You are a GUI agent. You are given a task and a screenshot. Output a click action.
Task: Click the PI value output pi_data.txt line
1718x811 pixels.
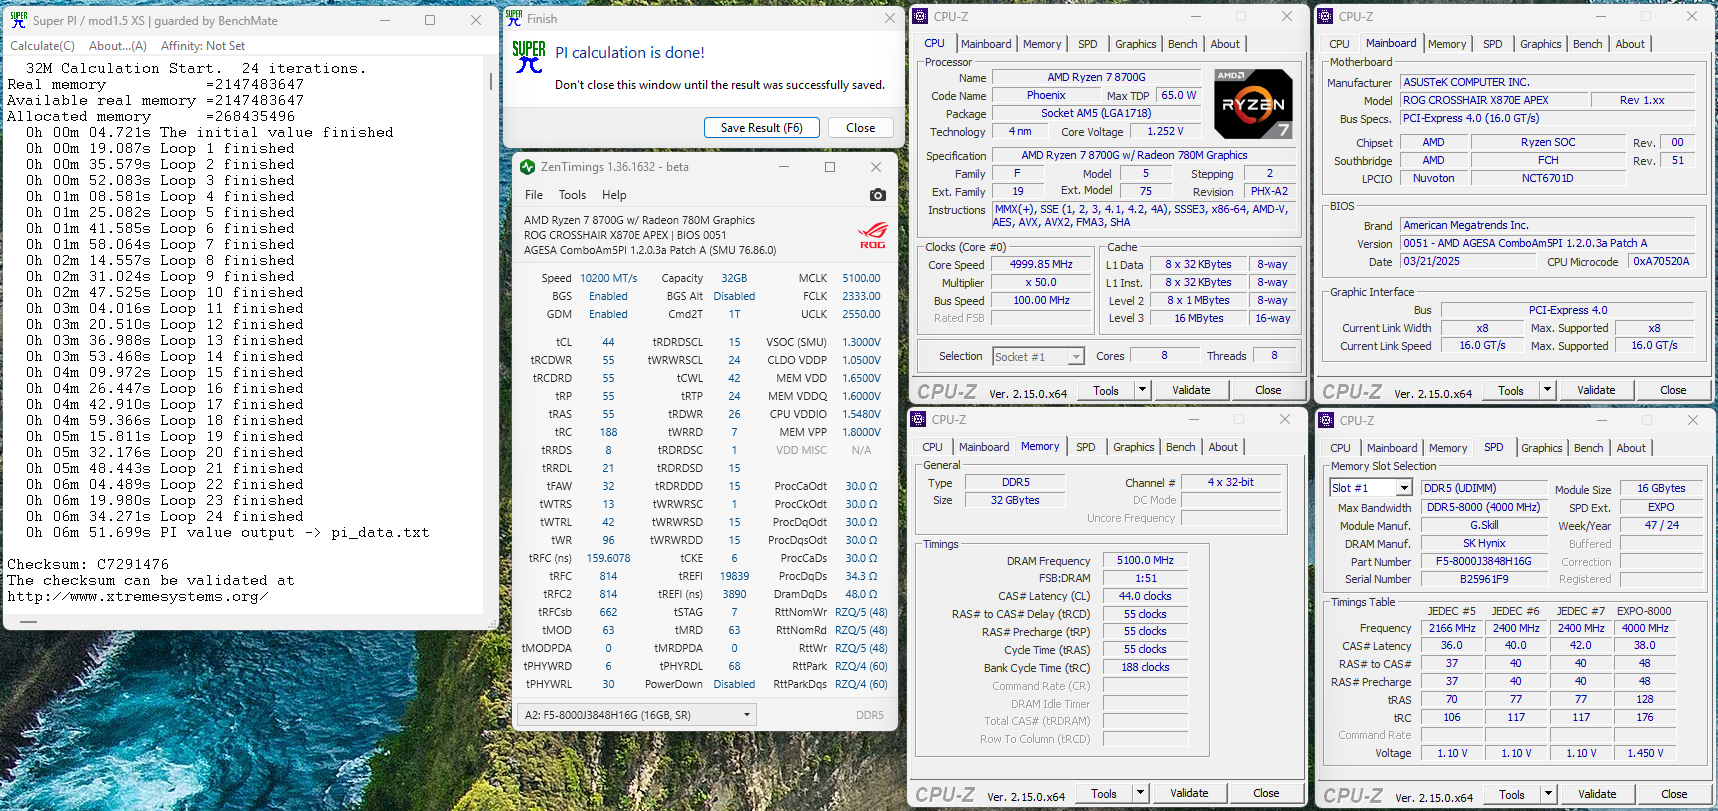point(227,533)
